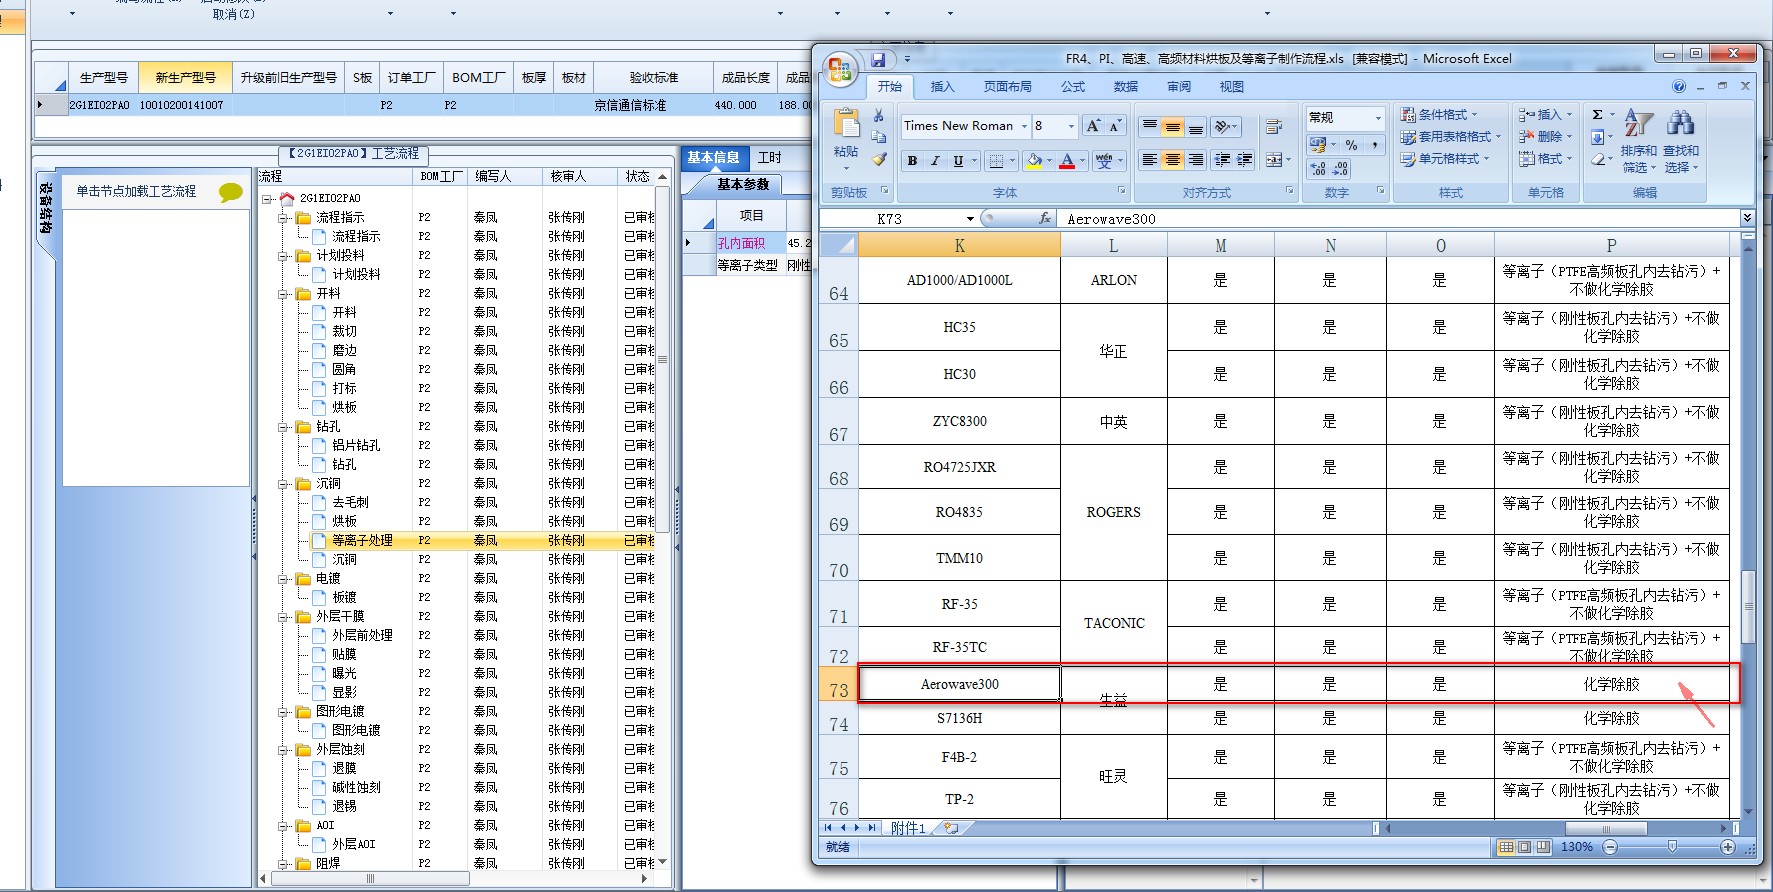The height and width of the screenshot is (892, 1773).
Task: Open the 公式 ribbon tab
Action: (x=1073, y=87)
